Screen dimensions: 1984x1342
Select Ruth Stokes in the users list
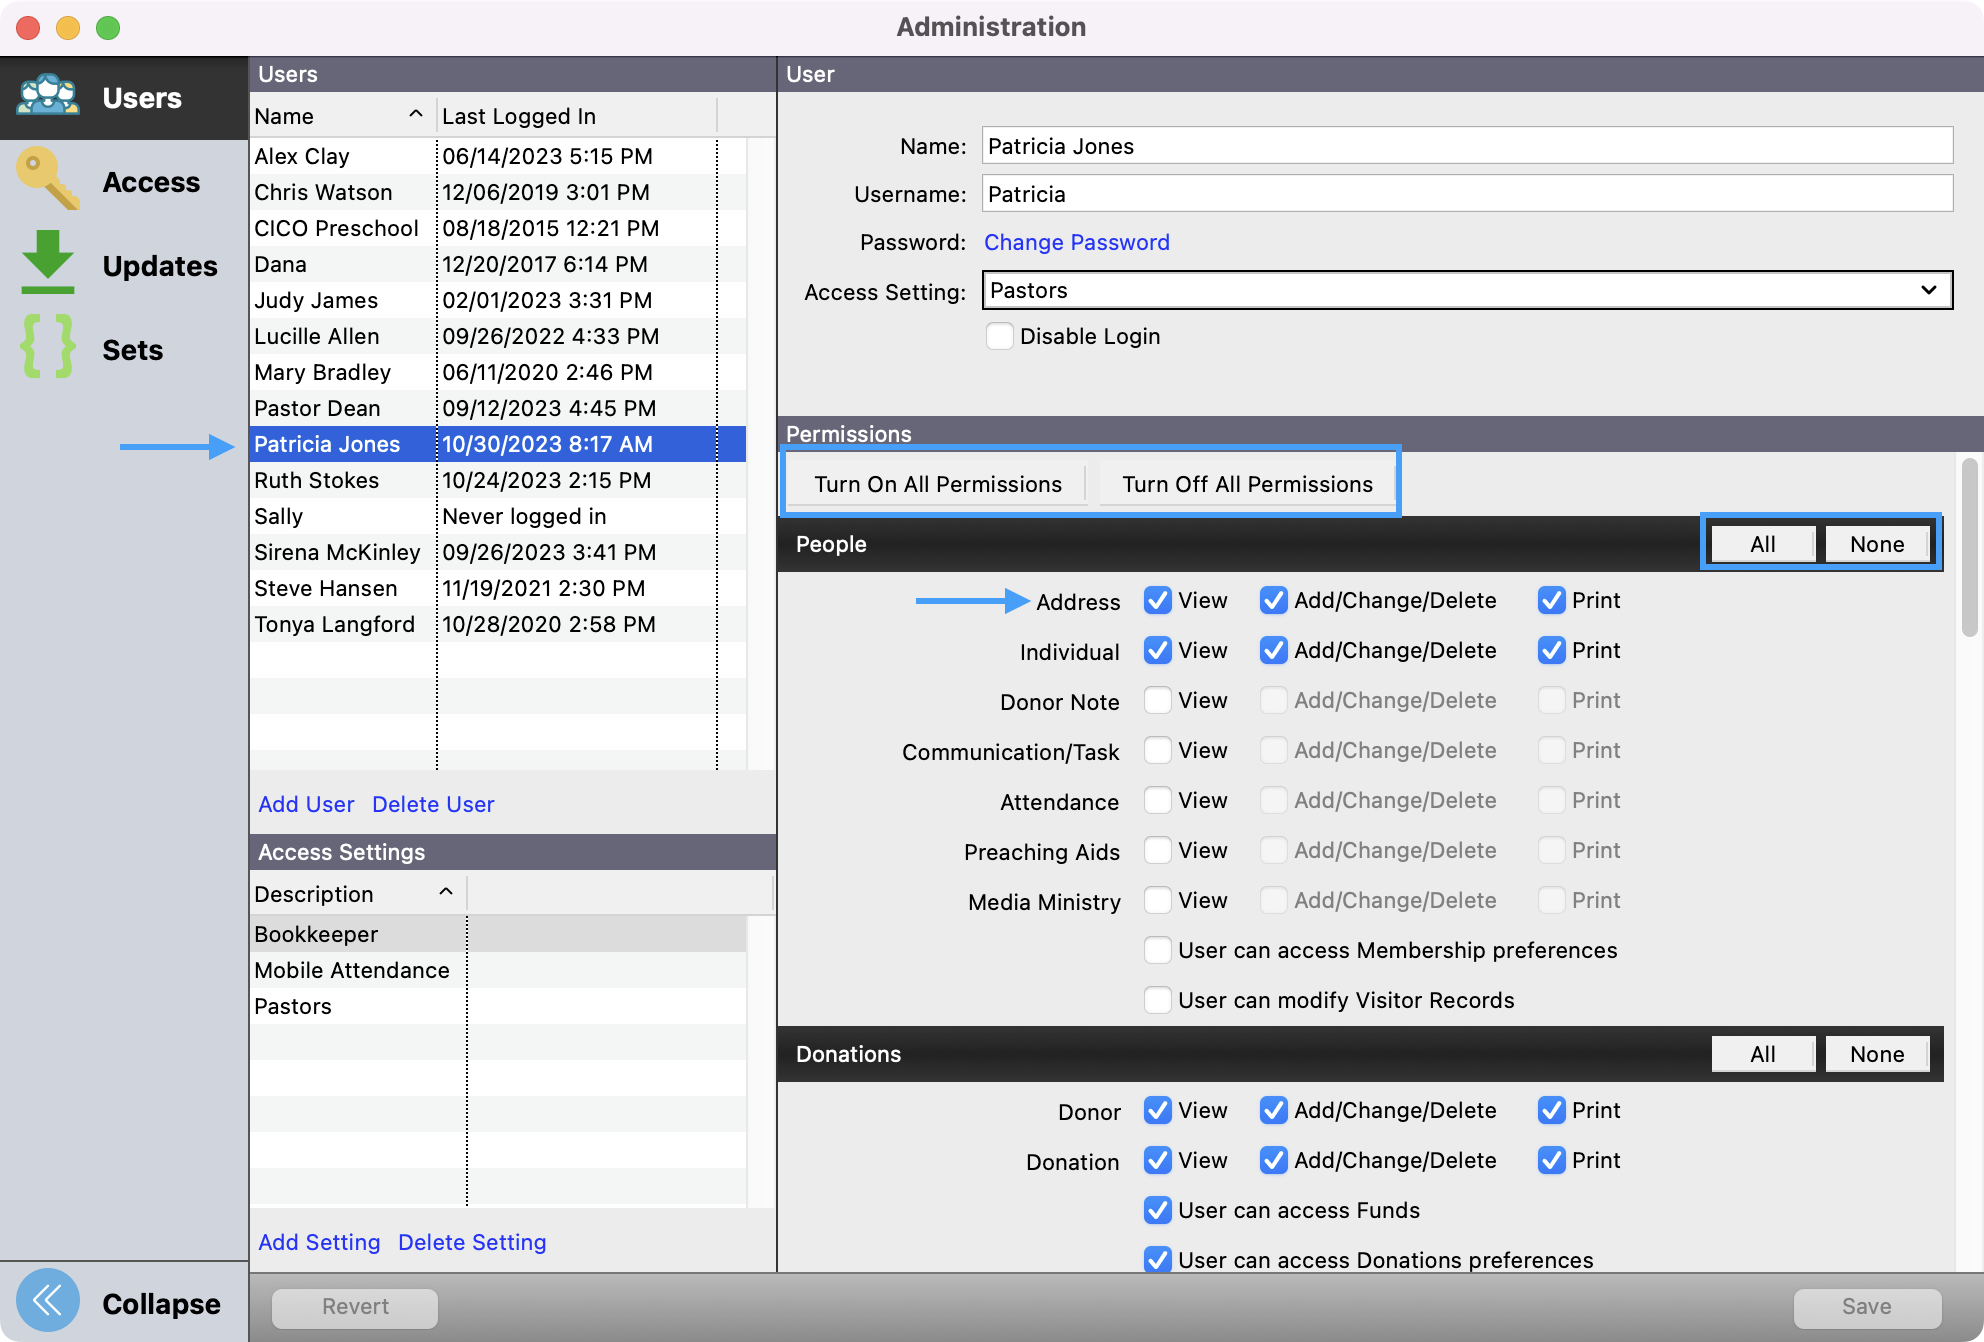point(316,480)
